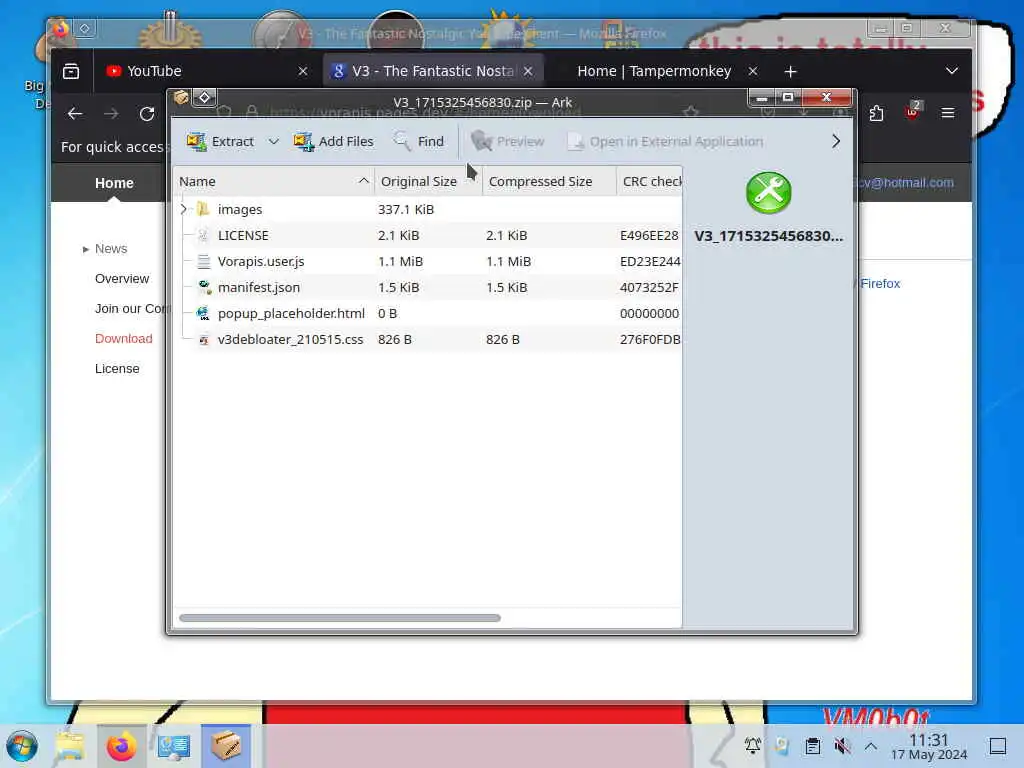Click the hotmail.com email link

tap(906, 183)
